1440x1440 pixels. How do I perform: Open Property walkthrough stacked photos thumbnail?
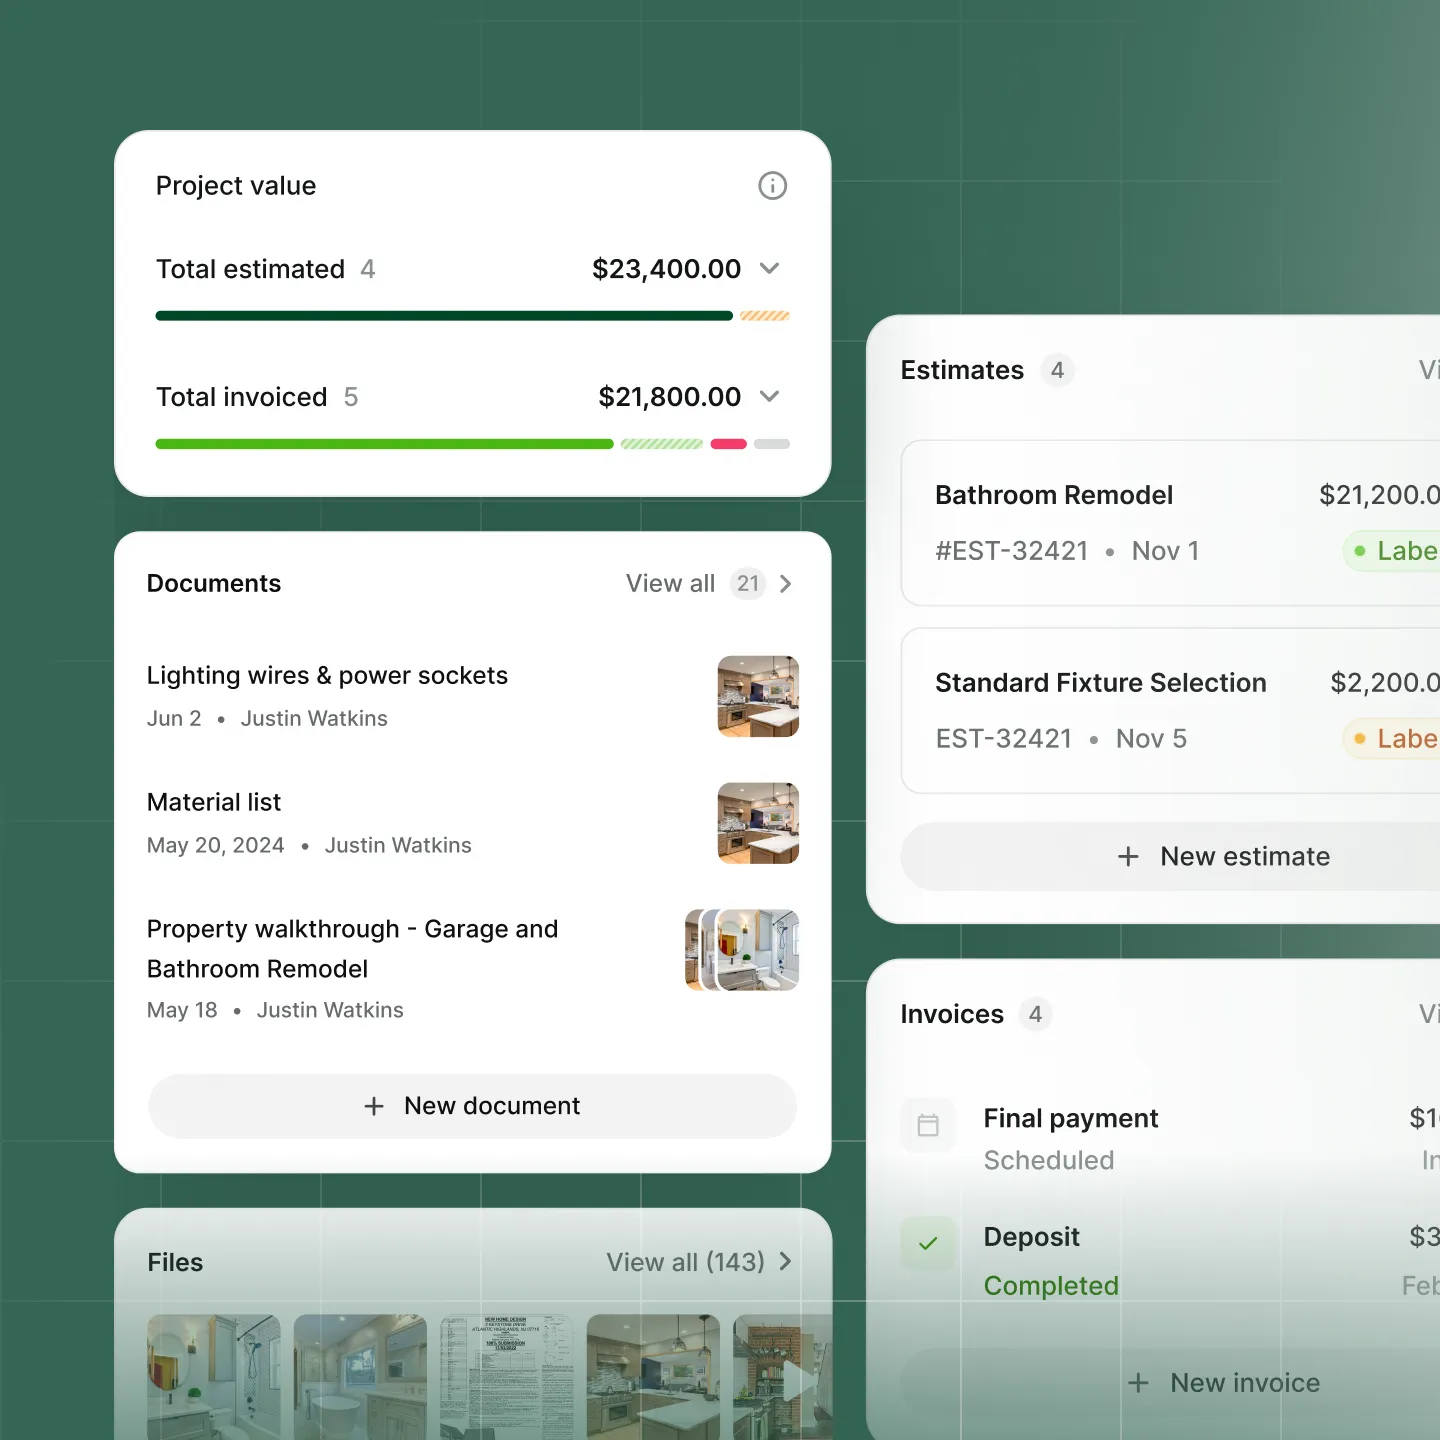(x=742, y=950)
